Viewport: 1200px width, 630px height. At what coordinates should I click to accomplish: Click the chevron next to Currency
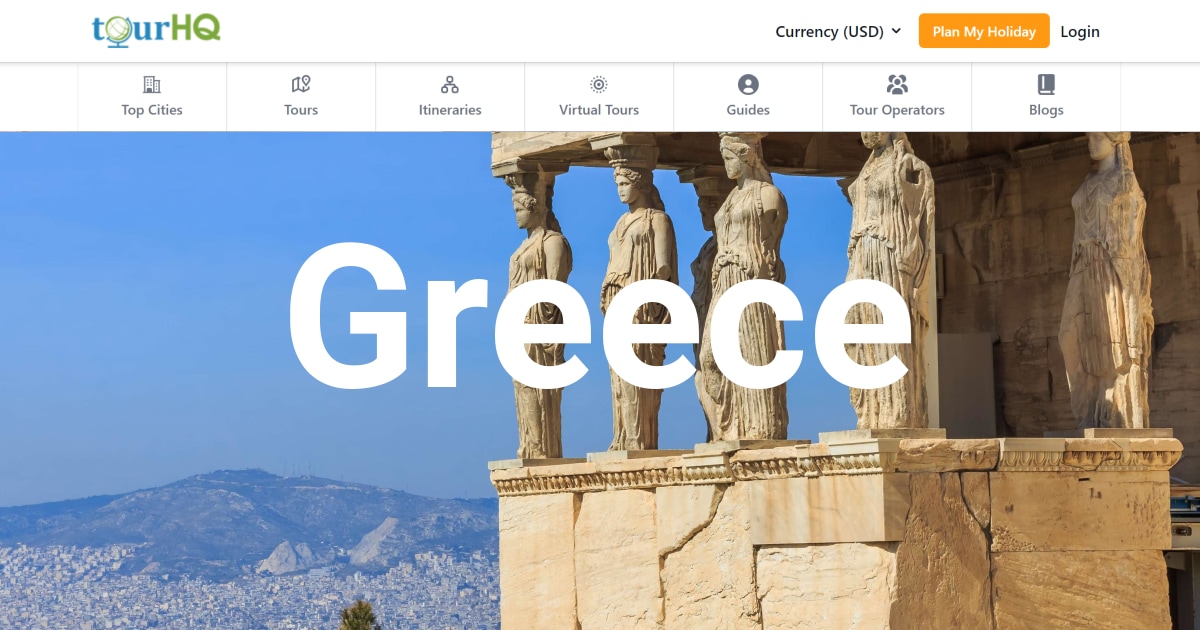coord(897,31)
